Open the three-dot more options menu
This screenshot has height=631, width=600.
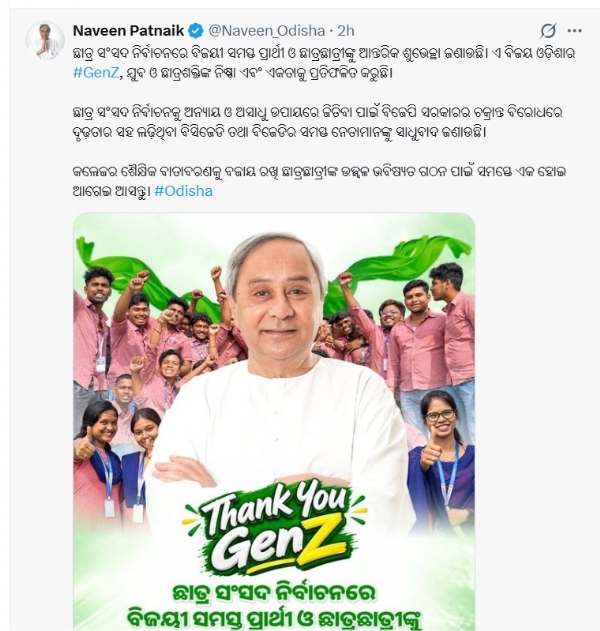click(x=574, y=31)
